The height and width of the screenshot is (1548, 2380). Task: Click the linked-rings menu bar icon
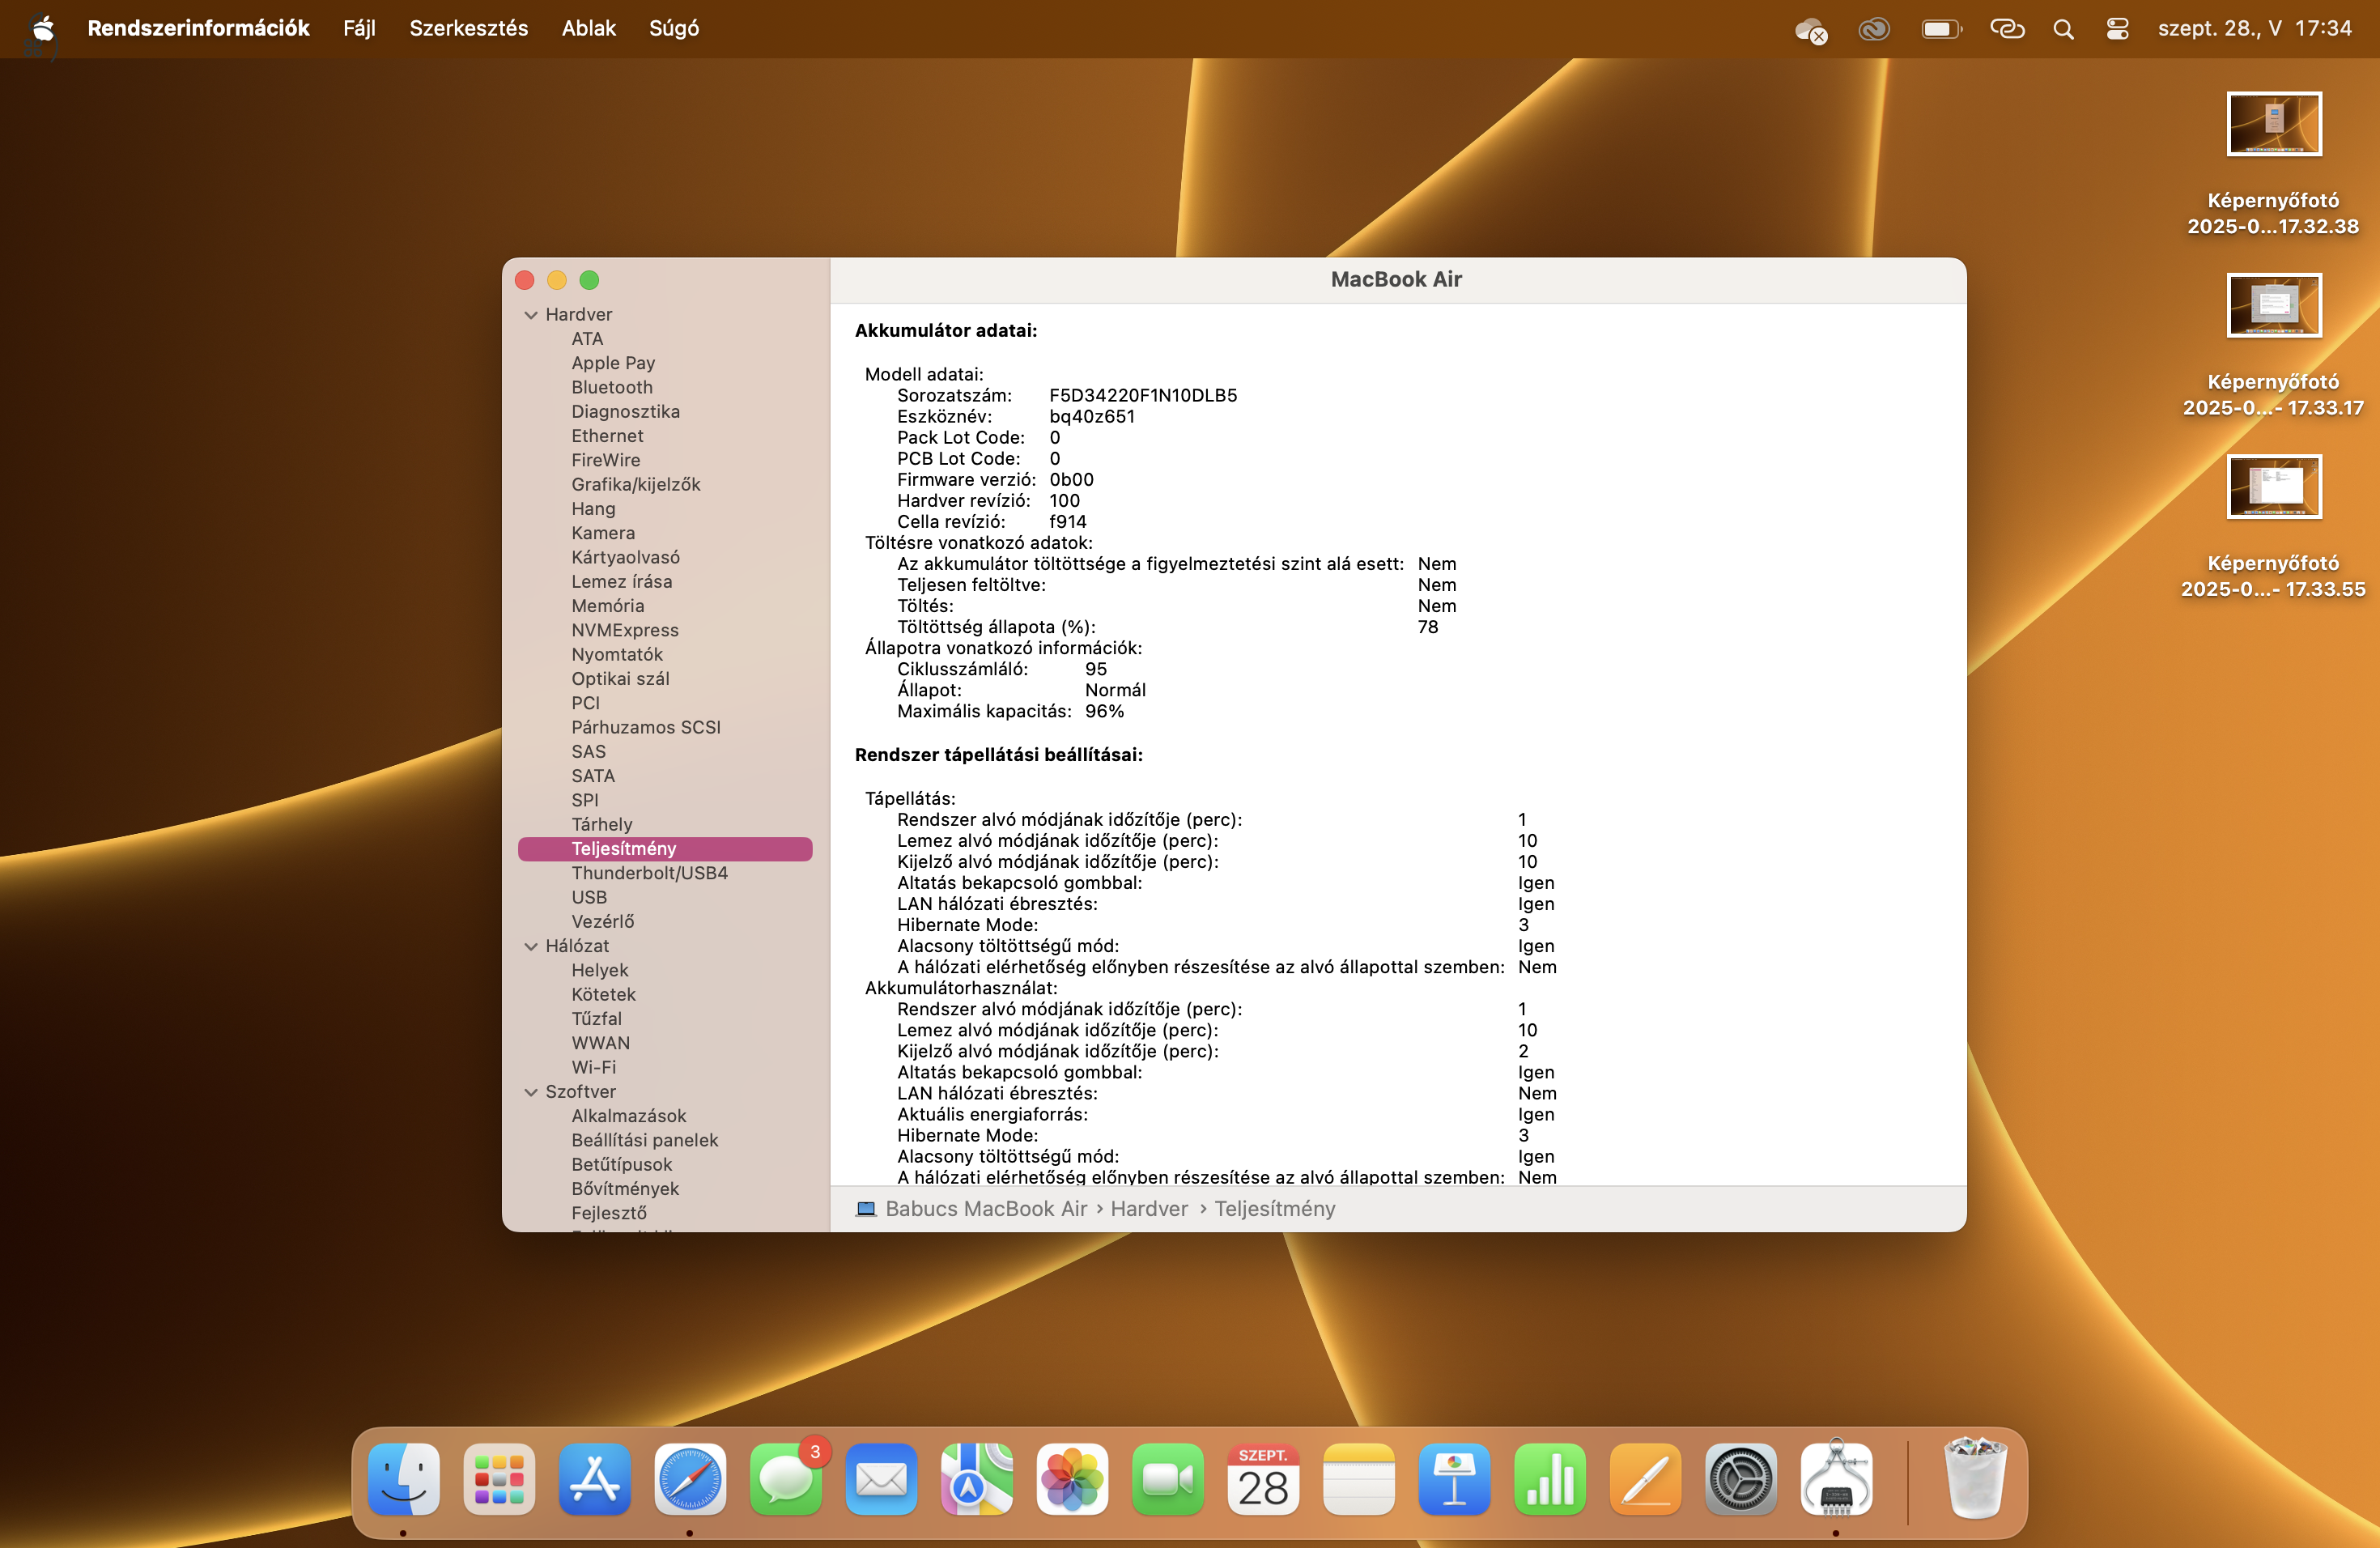click(x=2006, y=29)
